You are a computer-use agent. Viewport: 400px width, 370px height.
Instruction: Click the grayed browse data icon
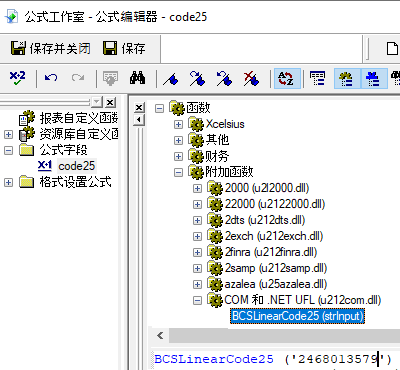[110, 78]
